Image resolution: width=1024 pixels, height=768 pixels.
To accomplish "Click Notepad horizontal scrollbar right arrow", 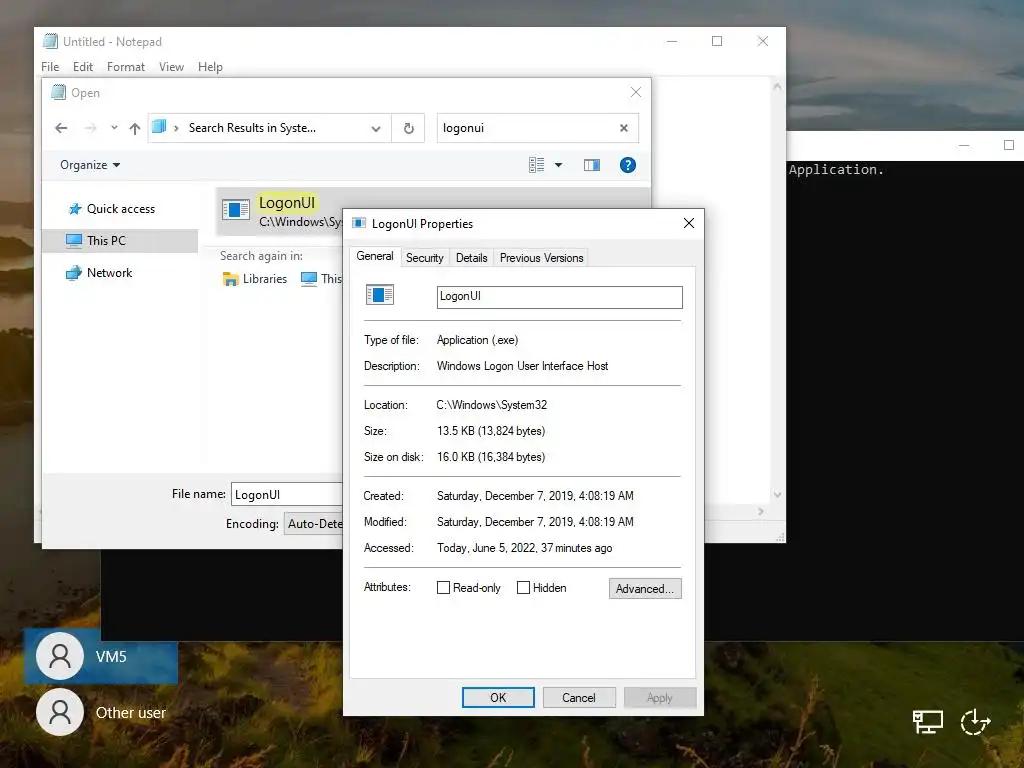I will pos(761,511).
